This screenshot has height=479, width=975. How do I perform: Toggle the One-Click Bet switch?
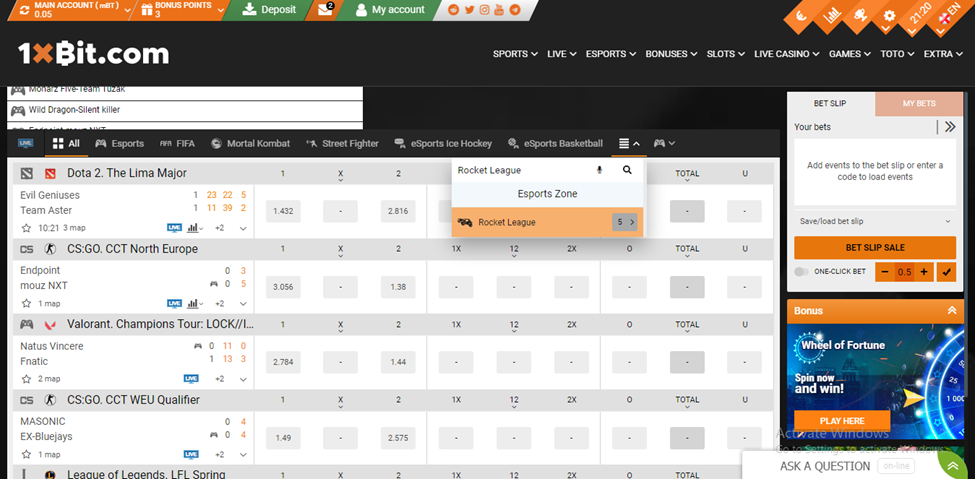pos(802,272)
